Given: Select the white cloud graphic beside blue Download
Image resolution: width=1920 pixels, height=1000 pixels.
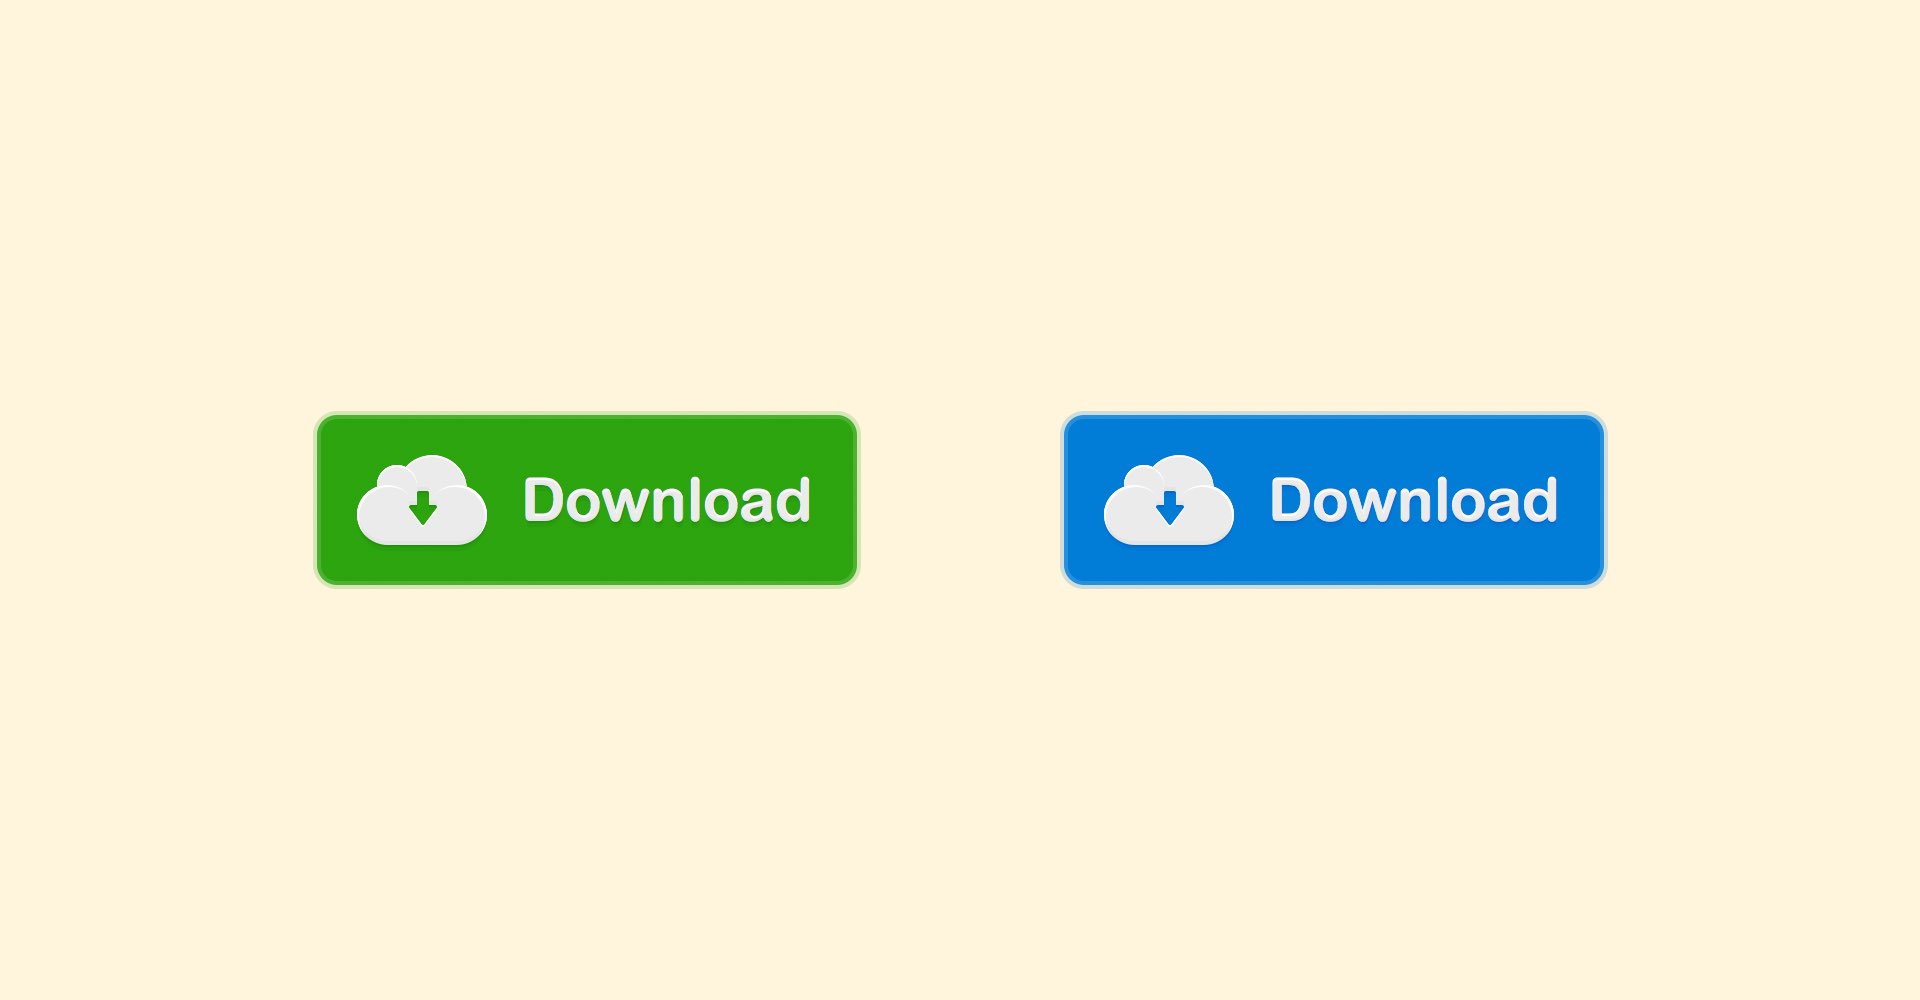Looking at the screenshot, I should click(x=1169, y=500).
